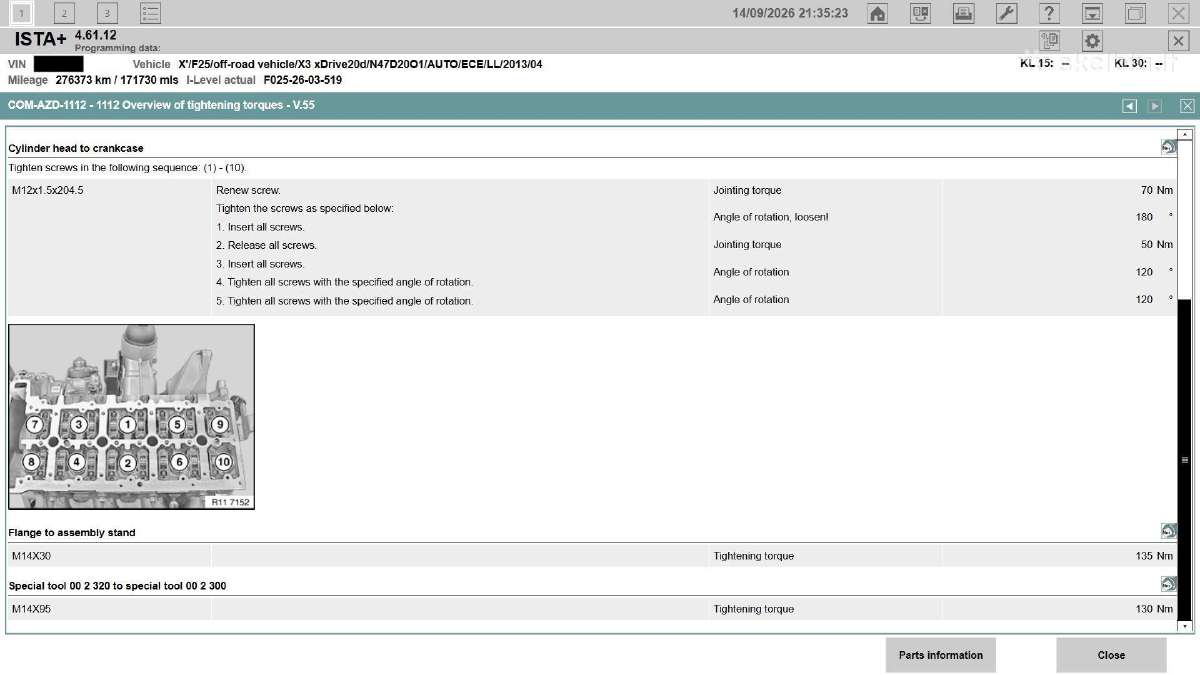
Task: Click the 'Flange to assembly stand' heading
Action: coord(72,532)
